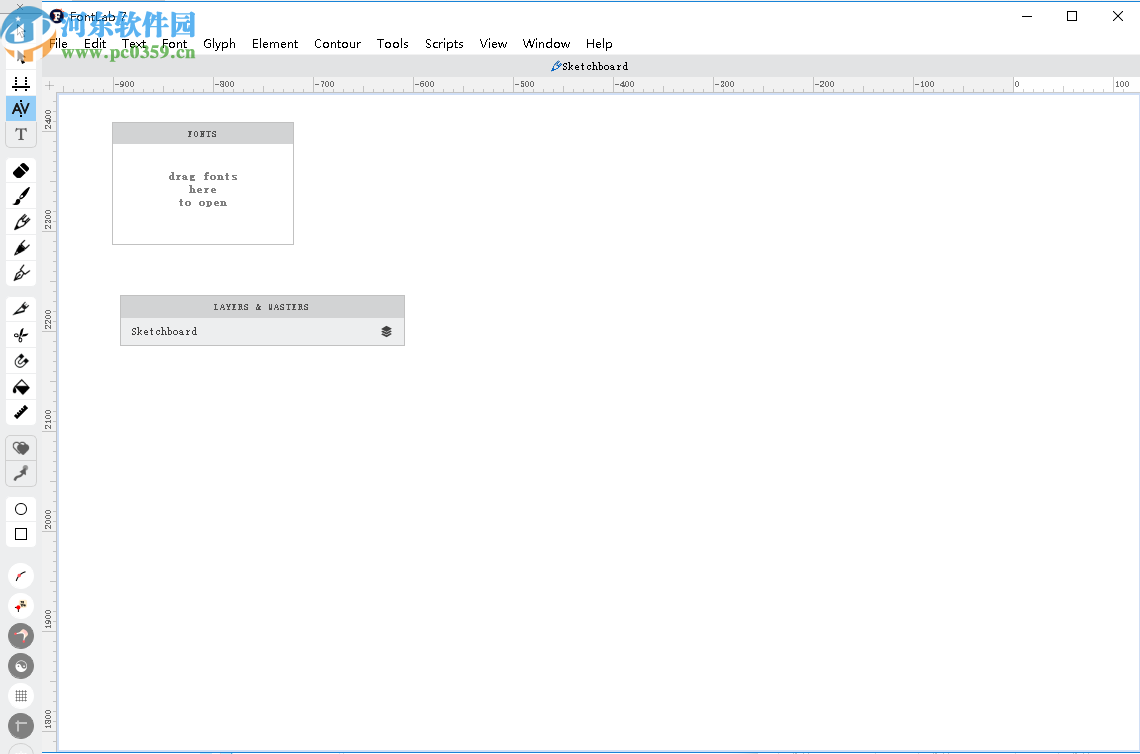The width and height of the screenshot is (1140, 754).
Task: Select the curved arrow guide tool
Action: coord(21,473)
